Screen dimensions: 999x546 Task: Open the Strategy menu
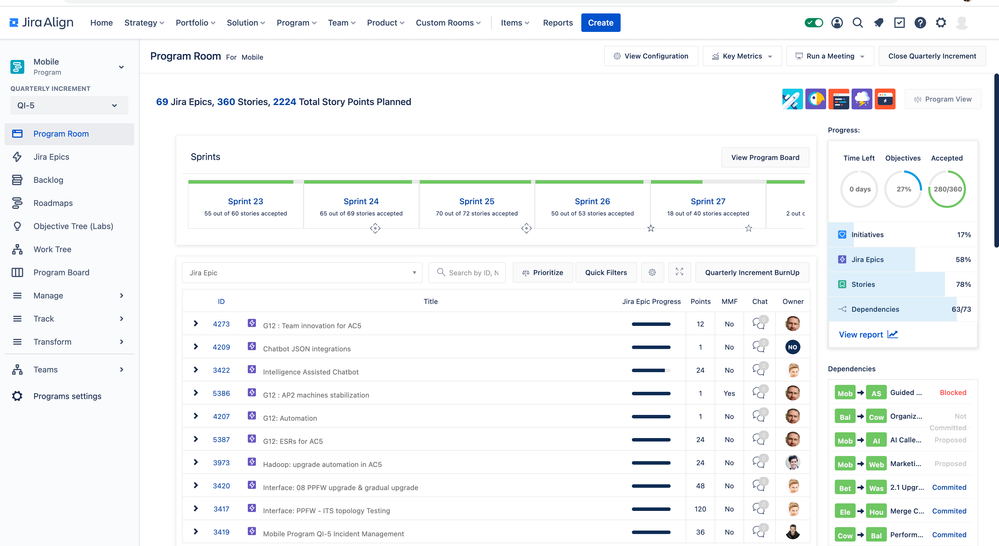pyautogui.click(x=144, y=23)
